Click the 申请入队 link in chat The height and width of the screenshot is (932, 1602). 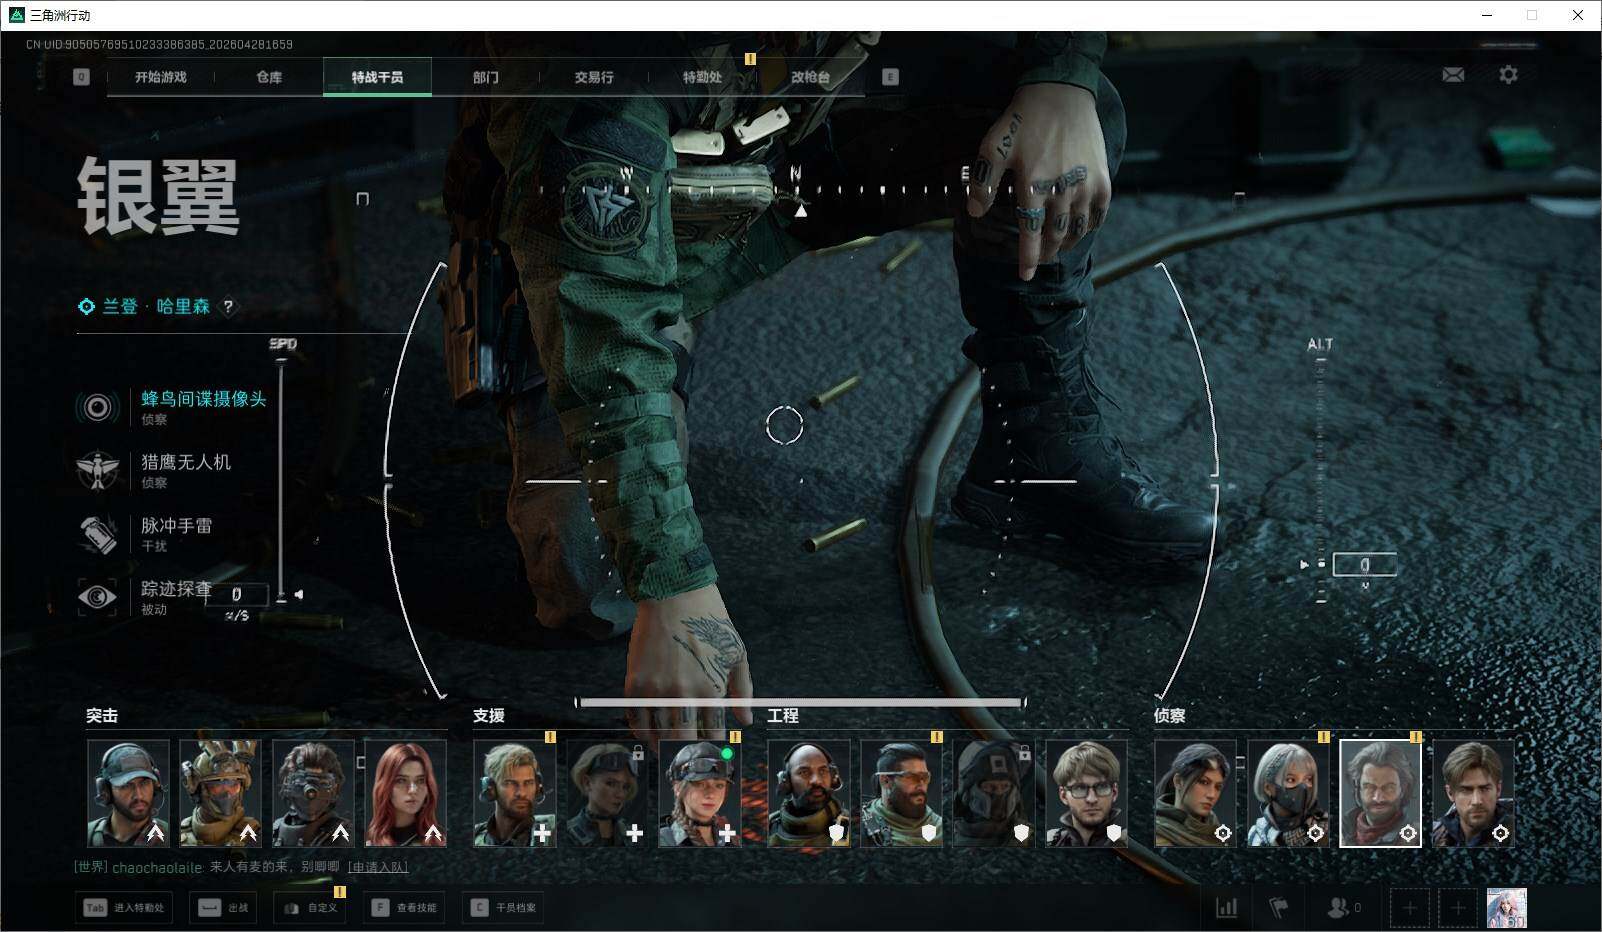pyautogui.click(x=378, y=867)
